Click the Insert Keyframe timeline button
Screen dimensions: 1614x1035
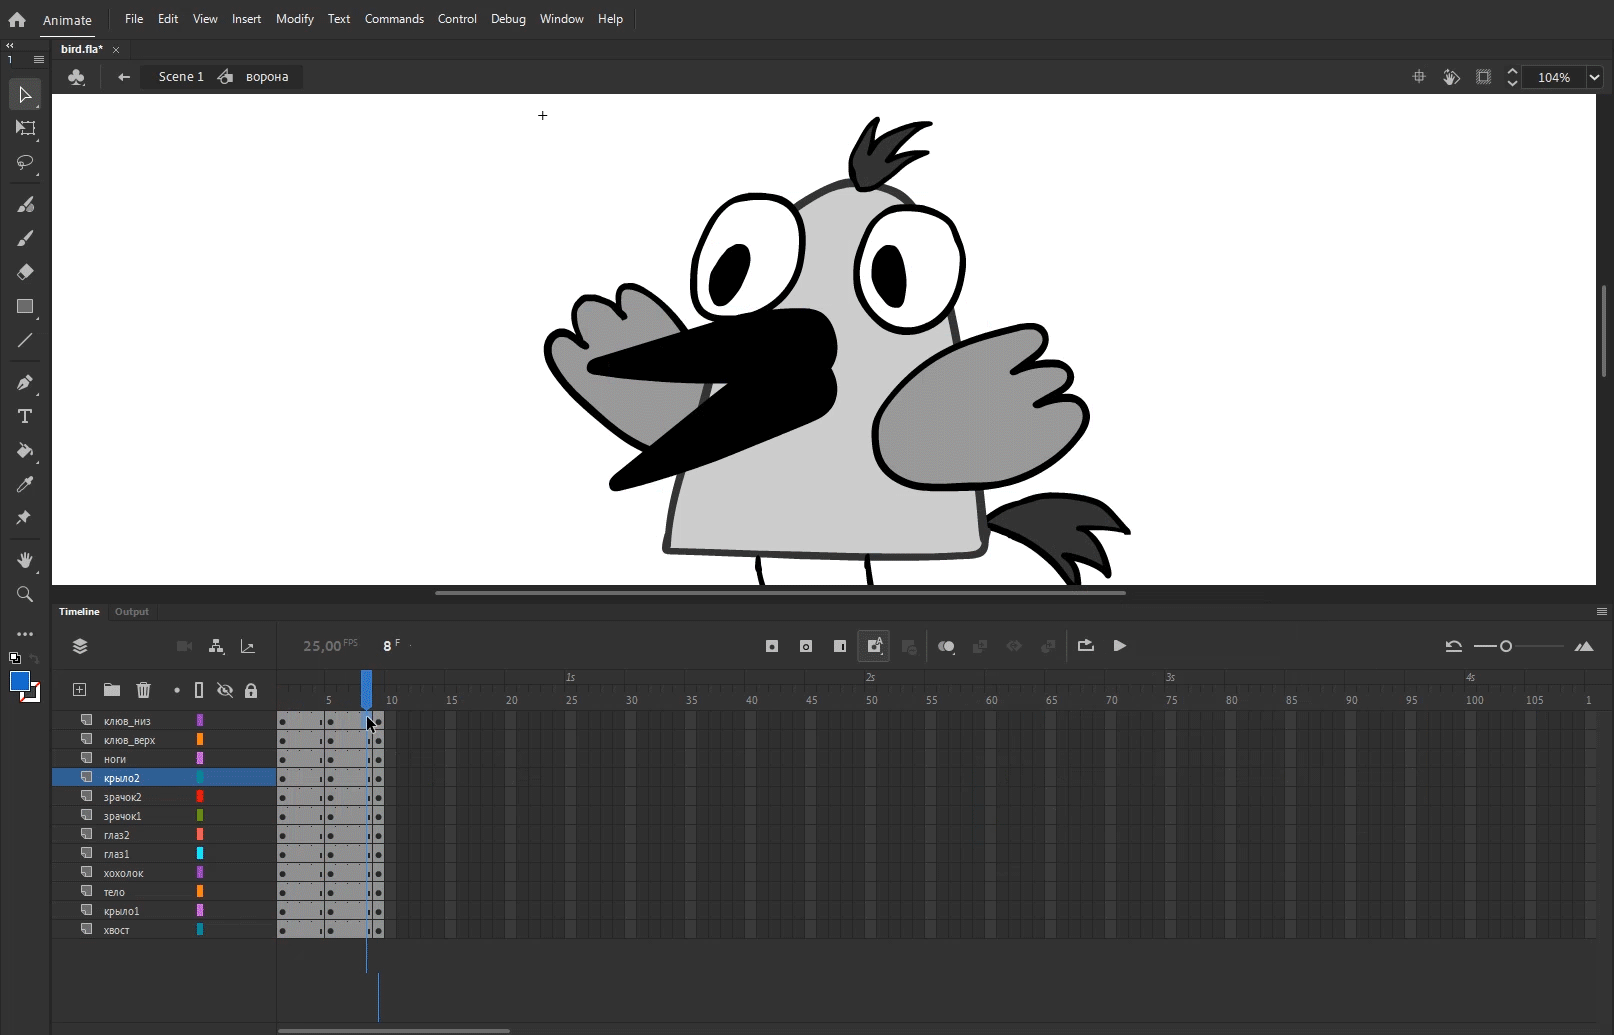click(x=772, y=646)
